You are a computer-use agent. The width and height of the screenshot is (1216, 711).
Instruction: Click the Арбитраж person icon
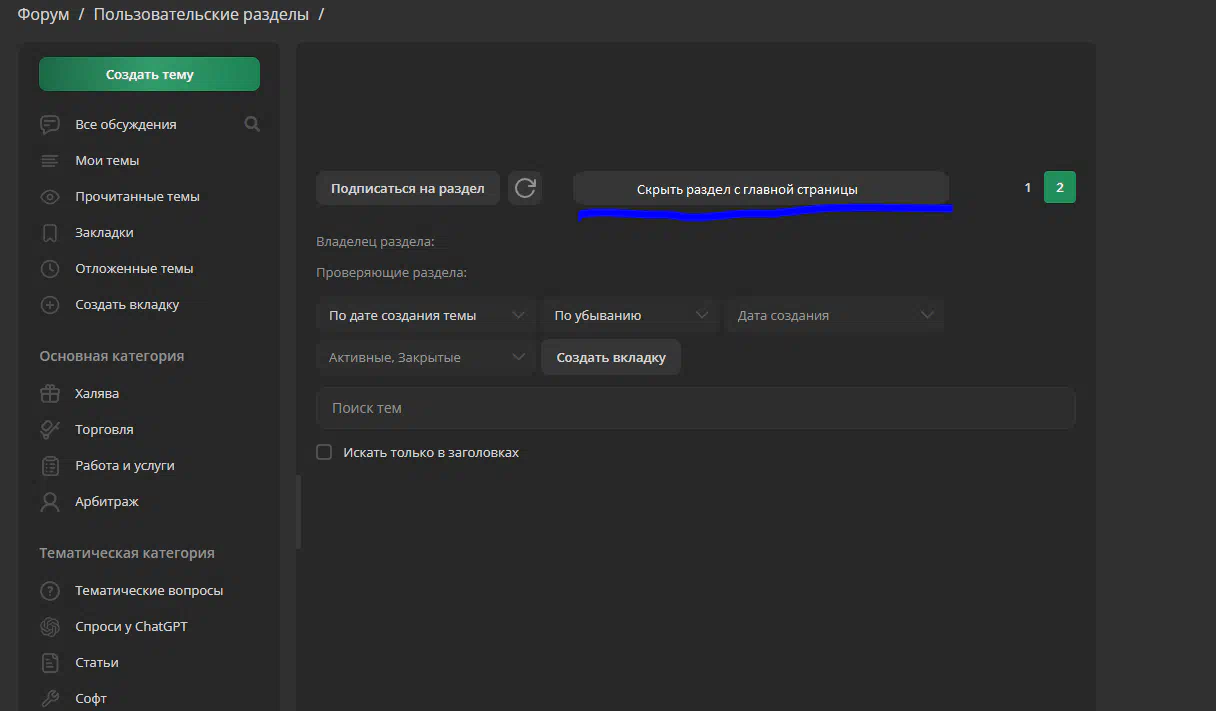[50, 501]
